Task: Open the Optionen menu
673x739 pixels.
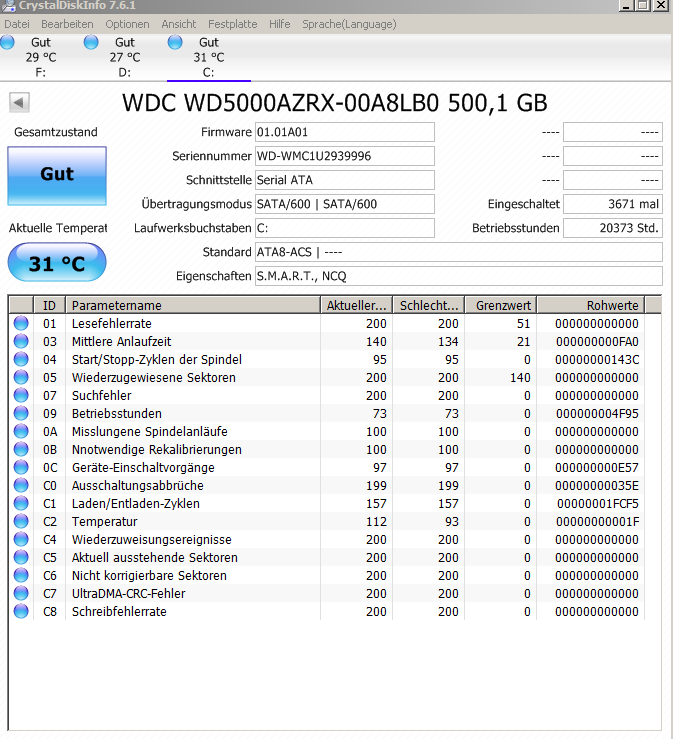Action: pyautogui.click(x=127, y=24)
